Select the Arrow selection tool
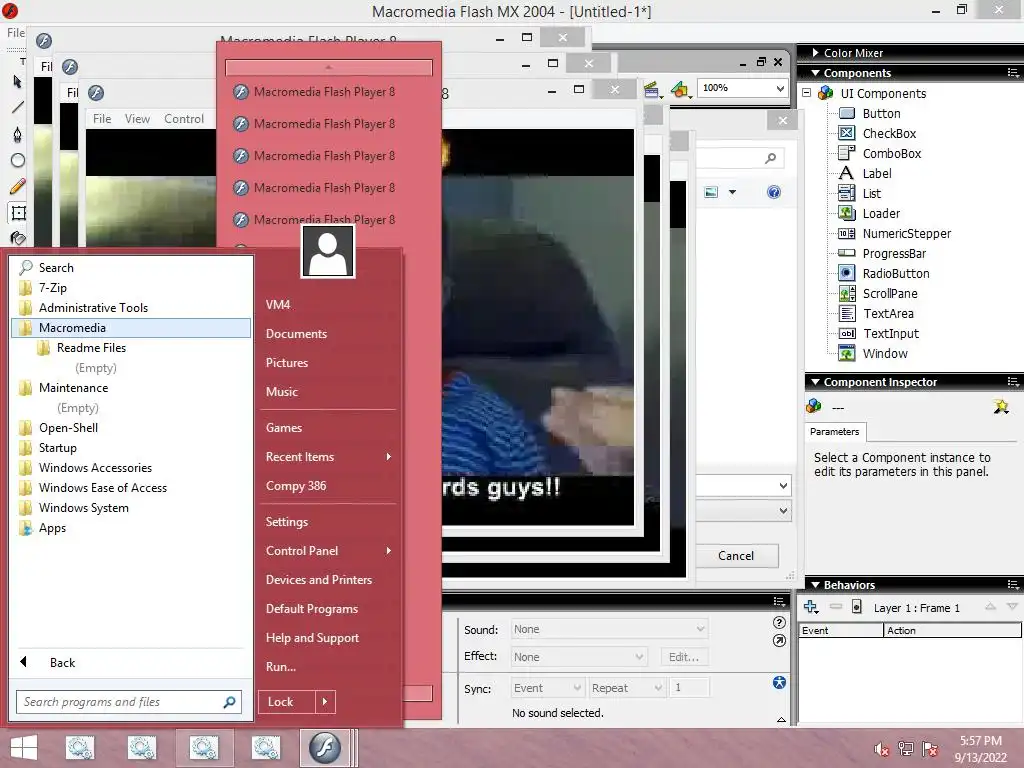 pyautogui.click(x=18, y=82)
